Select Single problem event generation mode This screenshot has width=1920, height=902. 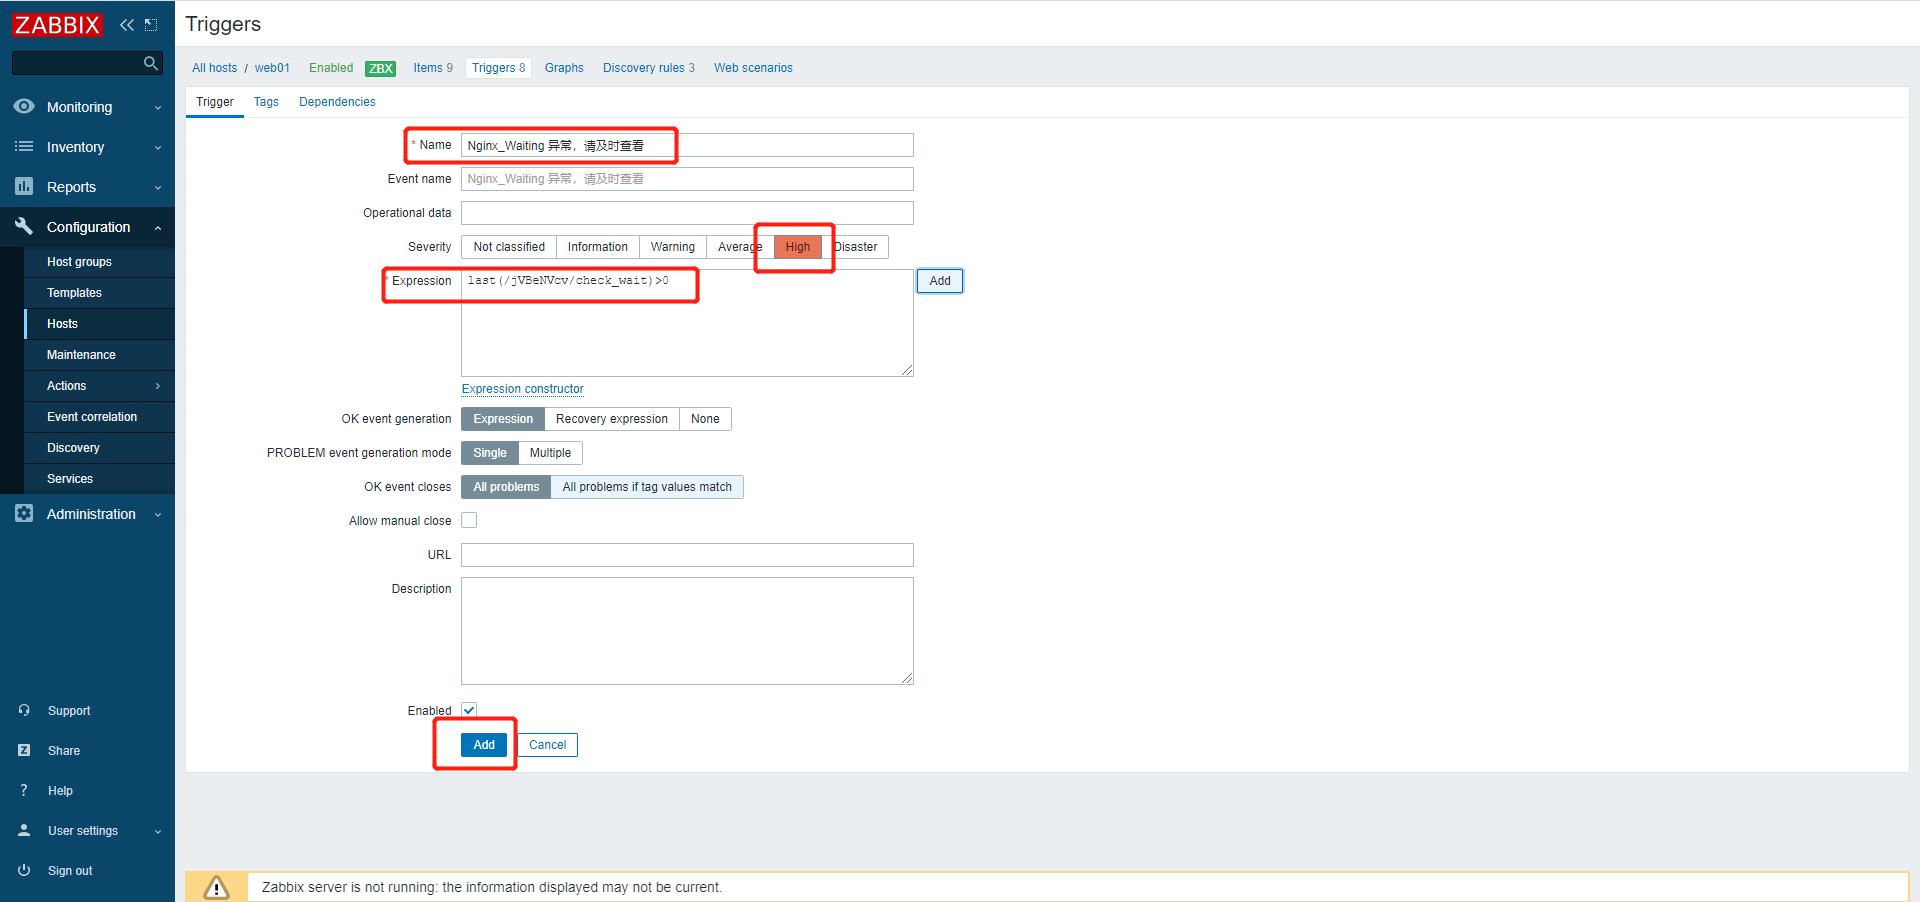pos(490,453)
